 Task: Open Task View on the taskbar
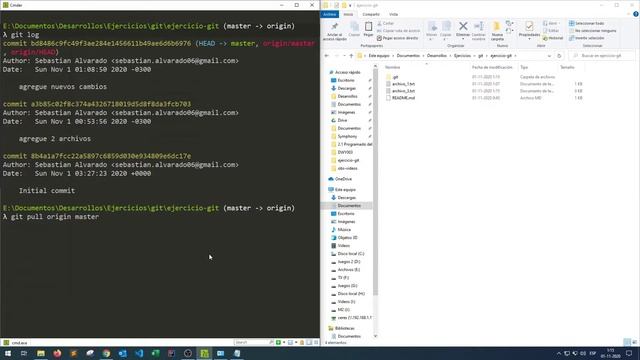[24, 353]
